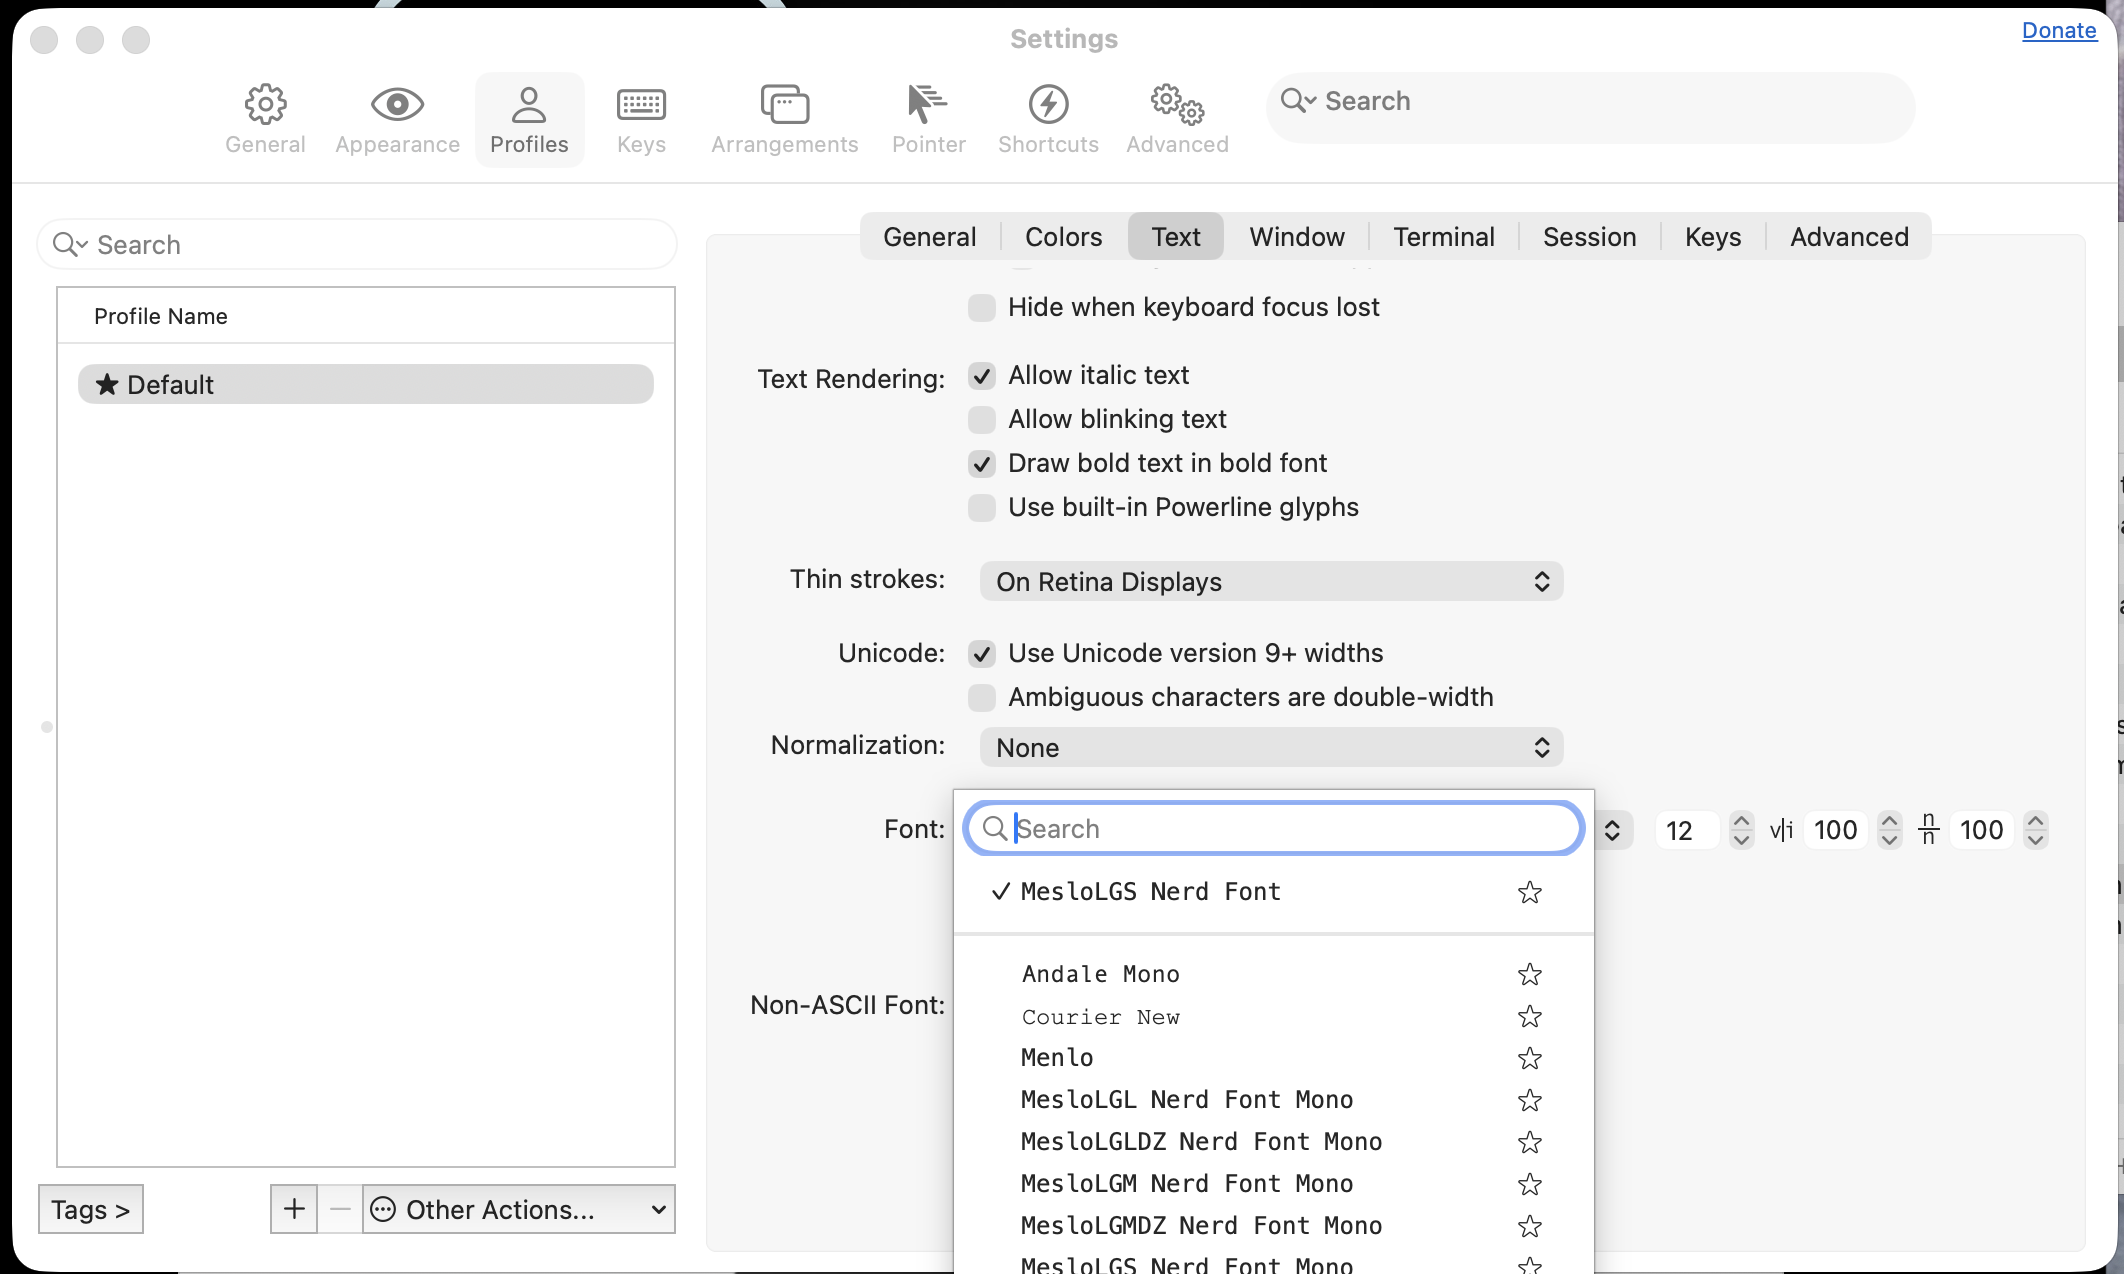Change the Normalization dropdown from None
The image size is (2124, 1274).
coord(1270,747)
